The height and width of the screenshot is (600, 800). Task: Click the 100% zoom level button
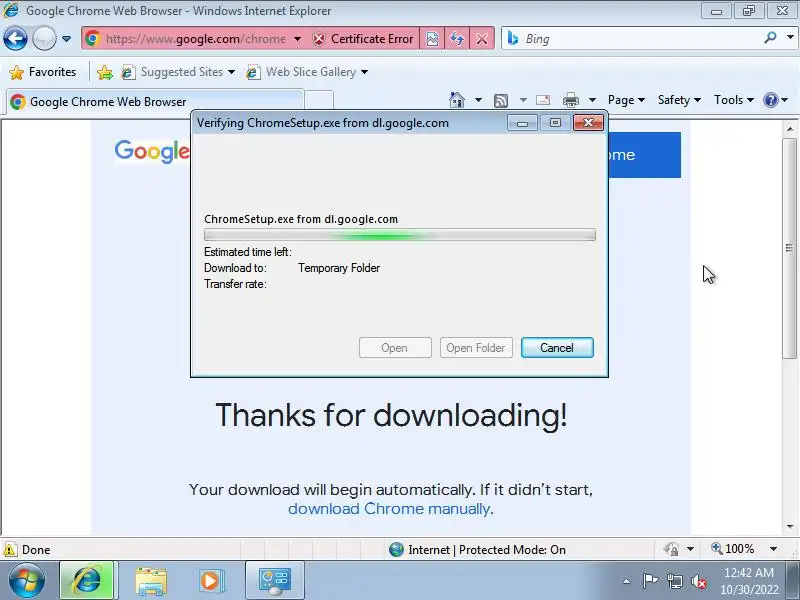tap(733, 549)
